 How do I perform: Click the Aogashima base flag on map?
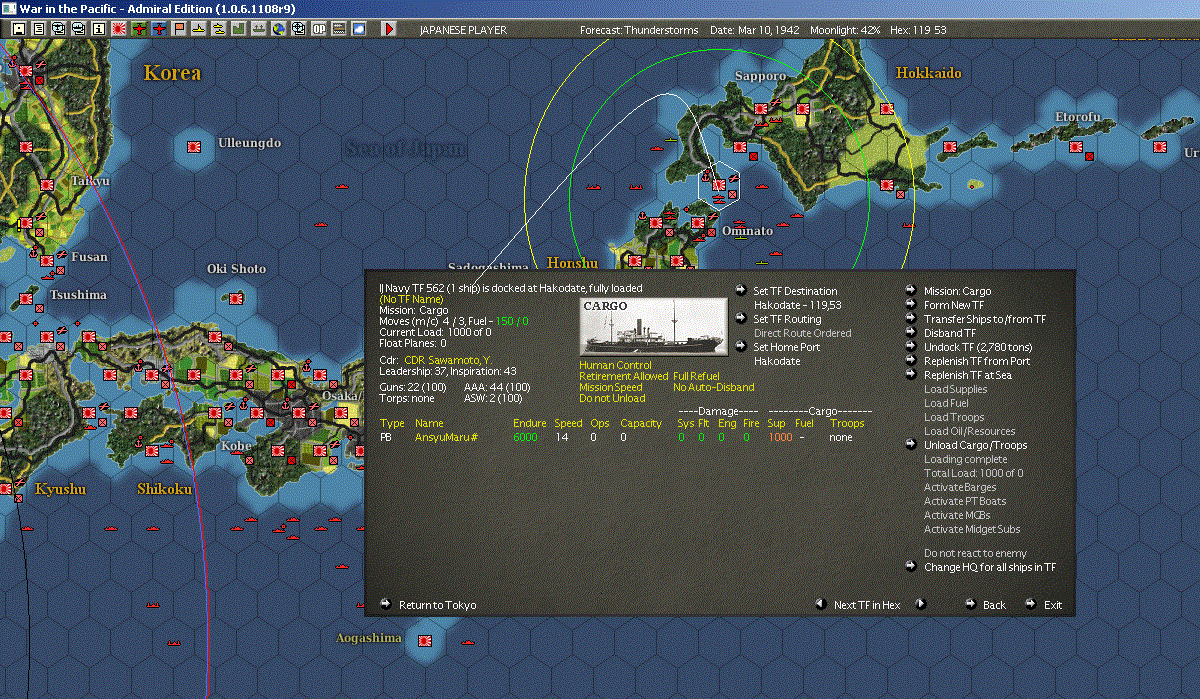(x=424, y=639)
